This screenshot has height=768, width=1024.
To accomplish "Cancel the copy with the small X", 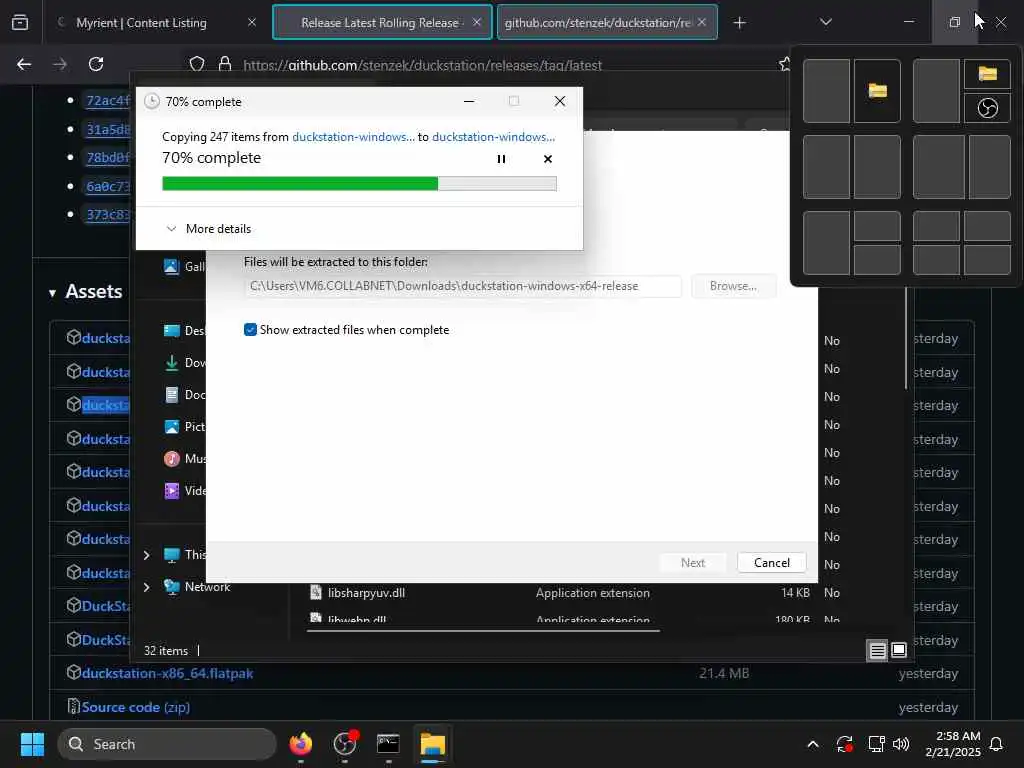I will (548, 159).
